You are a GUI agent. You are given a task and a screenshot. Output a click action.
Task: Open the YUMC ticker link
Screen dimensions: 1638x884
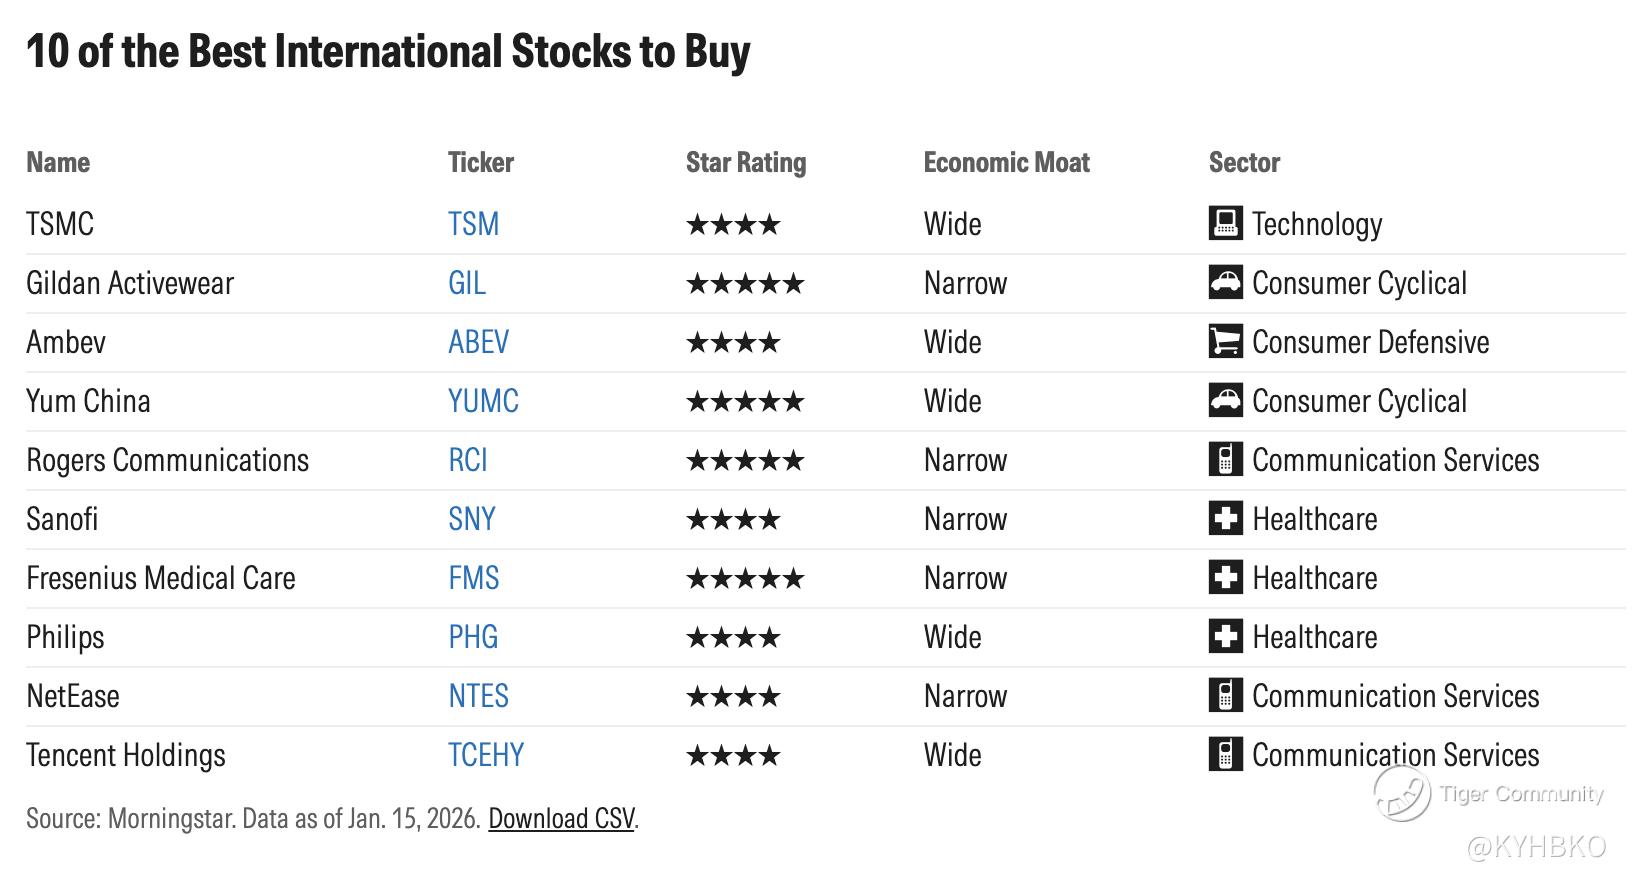point(483,401)
